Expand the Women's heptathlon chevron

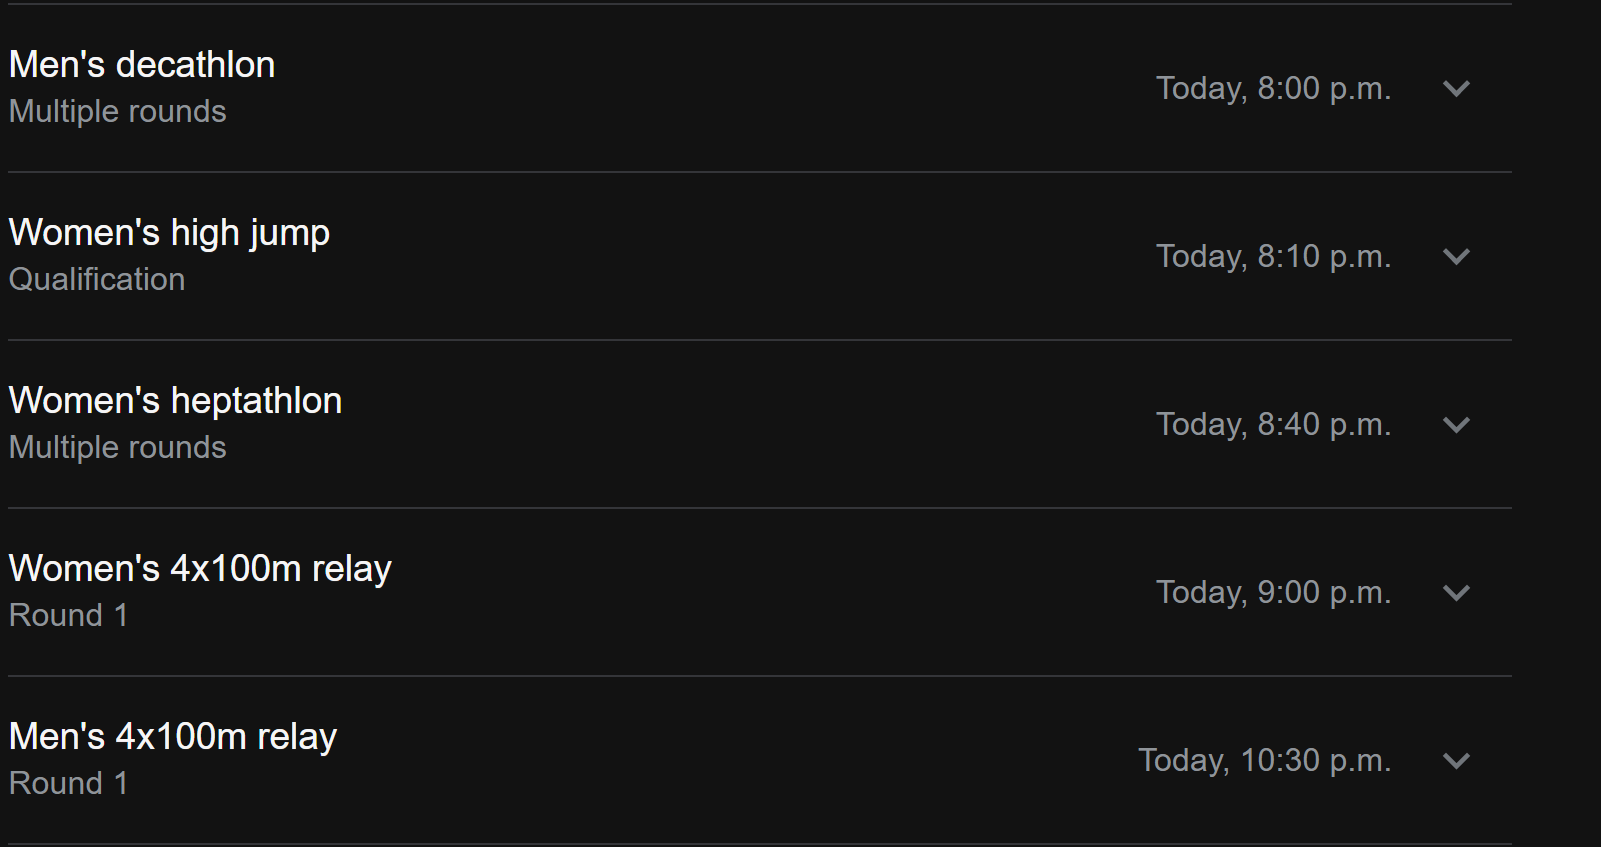click(1456, 425)
